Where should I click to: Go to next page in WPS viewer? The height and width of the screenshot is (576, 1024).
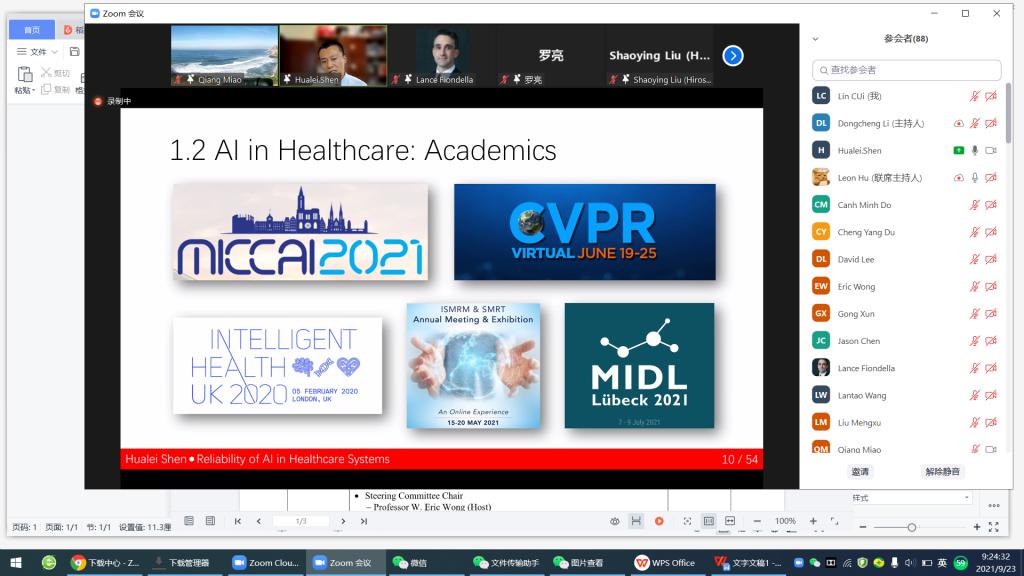click(343, 521)
